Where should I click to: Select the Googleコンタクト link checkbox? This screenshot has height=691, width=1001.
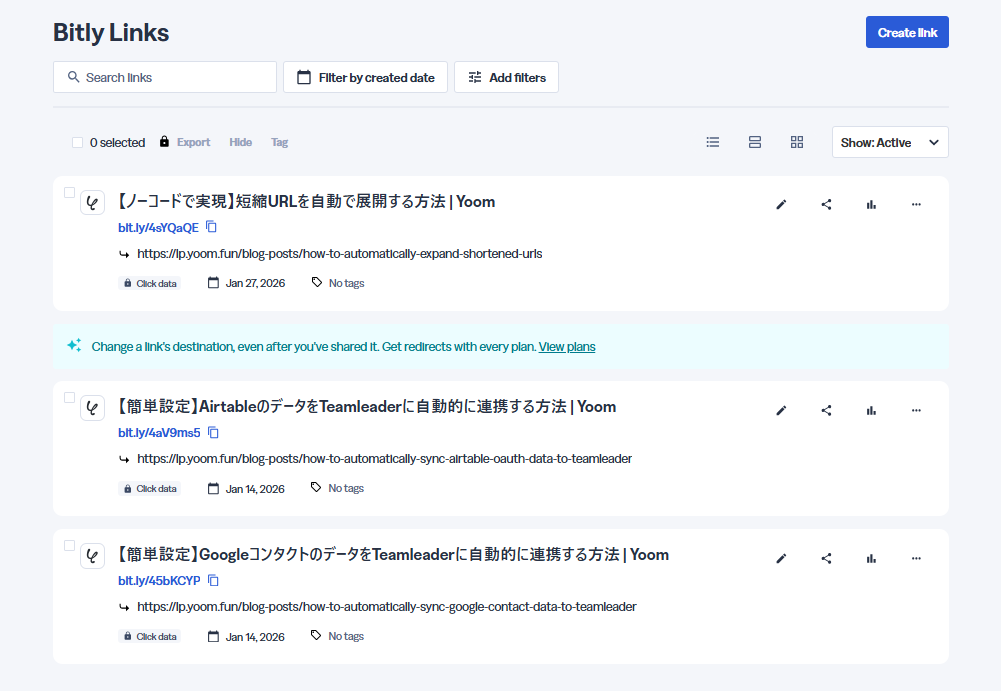[70, 545]
